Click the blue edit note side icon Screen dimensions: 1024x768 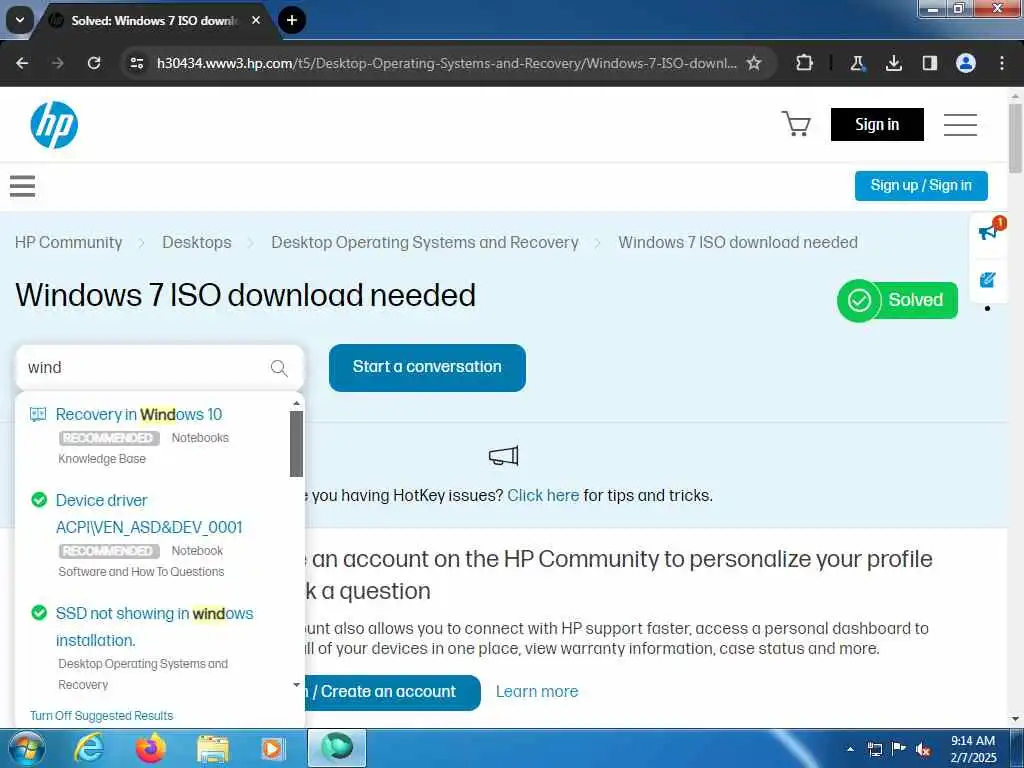point(987,280)
